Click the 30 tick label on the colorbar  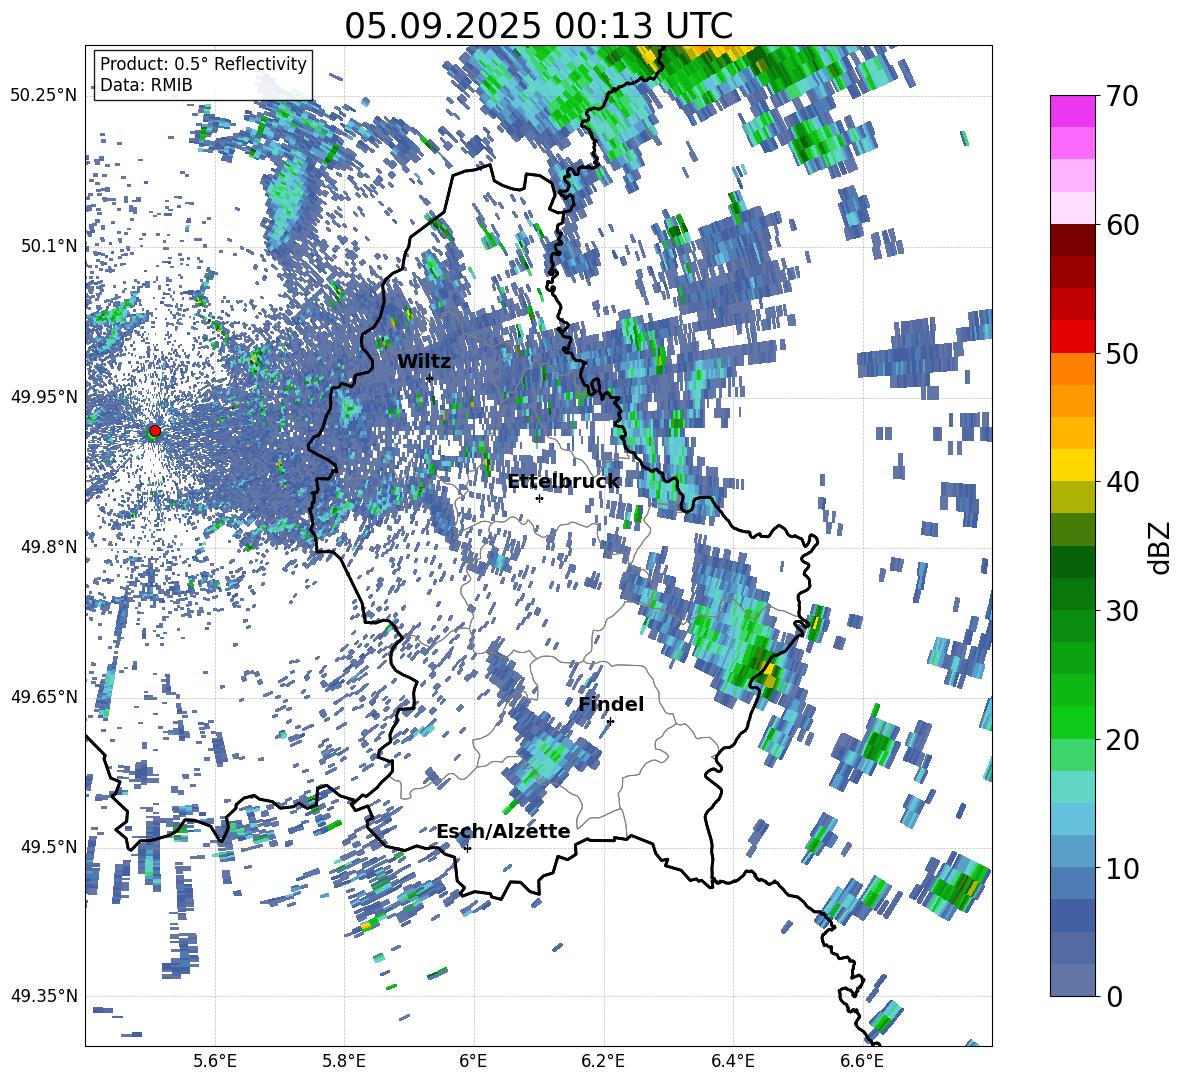1122,611
